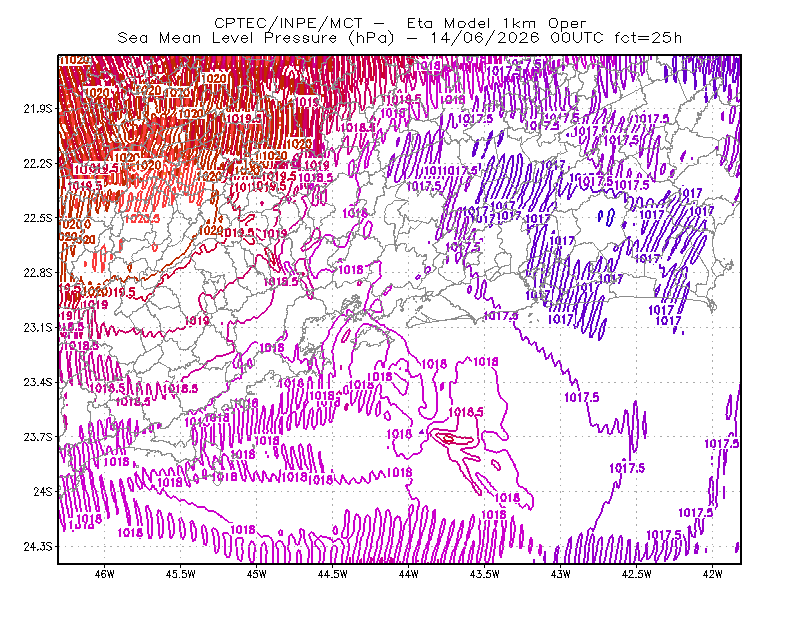Click the 44W longitude axis label
800x618 pixels.
(409, 574)
